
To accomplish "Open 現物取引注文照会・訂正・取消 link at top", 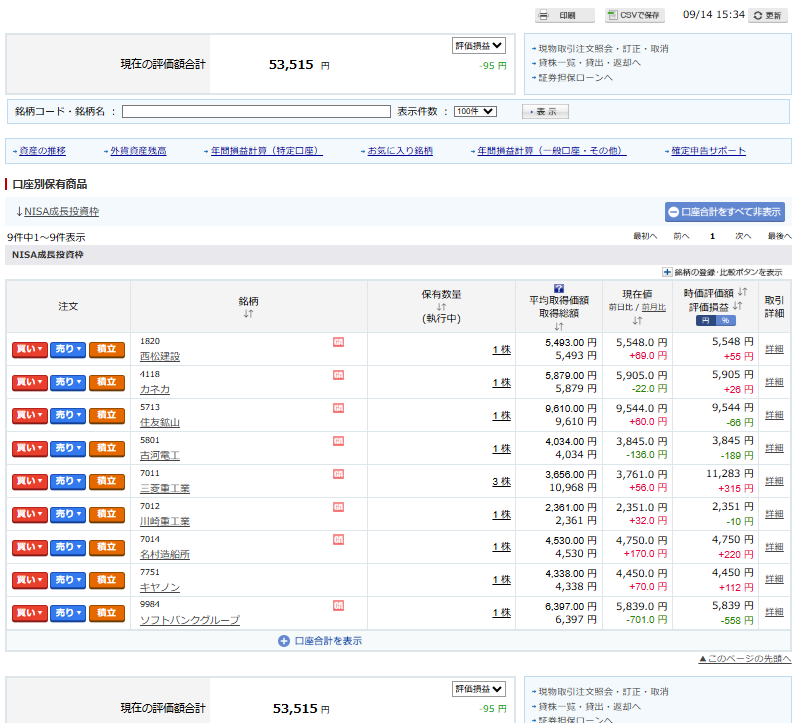I will [603, 49].
